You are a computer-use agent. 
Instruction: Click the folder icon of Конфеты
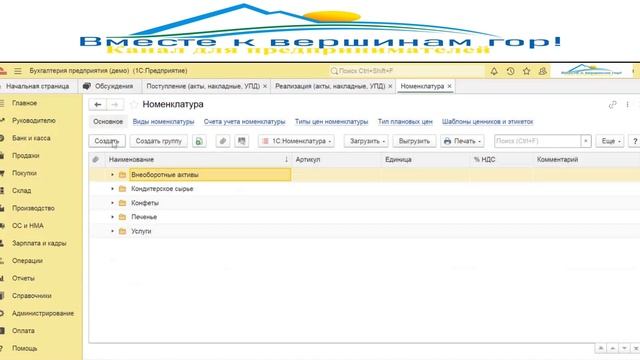coord(122,203)
